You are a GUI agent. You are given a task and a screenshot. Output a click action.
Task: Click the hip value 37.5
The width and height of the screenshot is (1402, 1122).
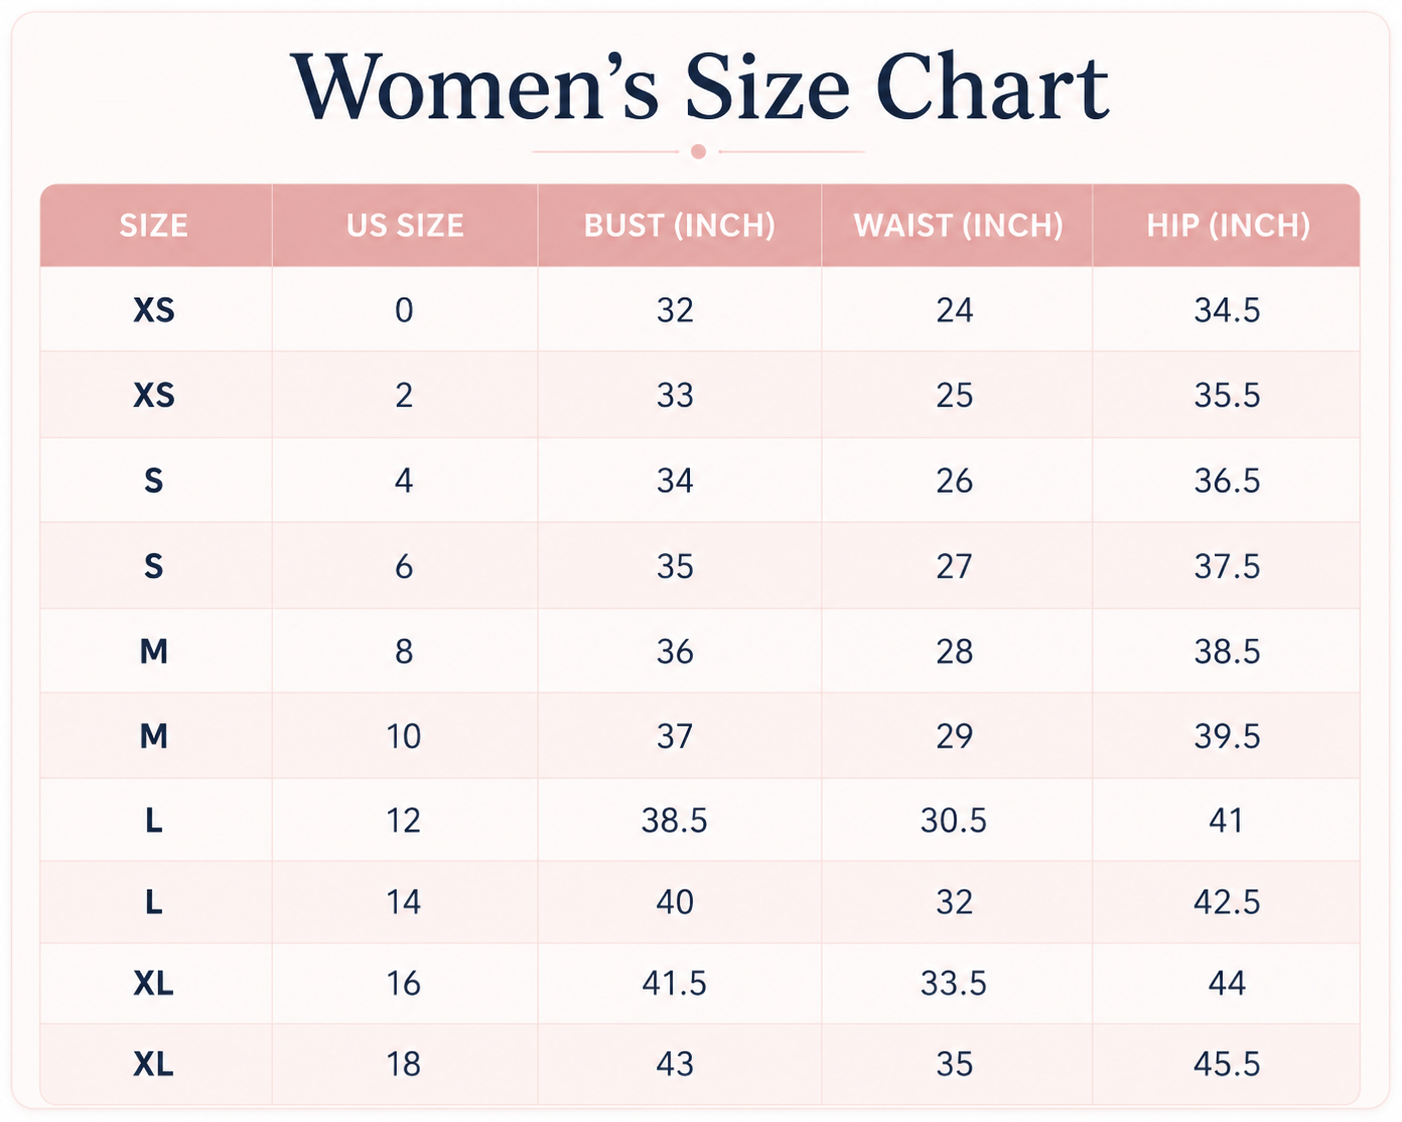click(1227, 567)
